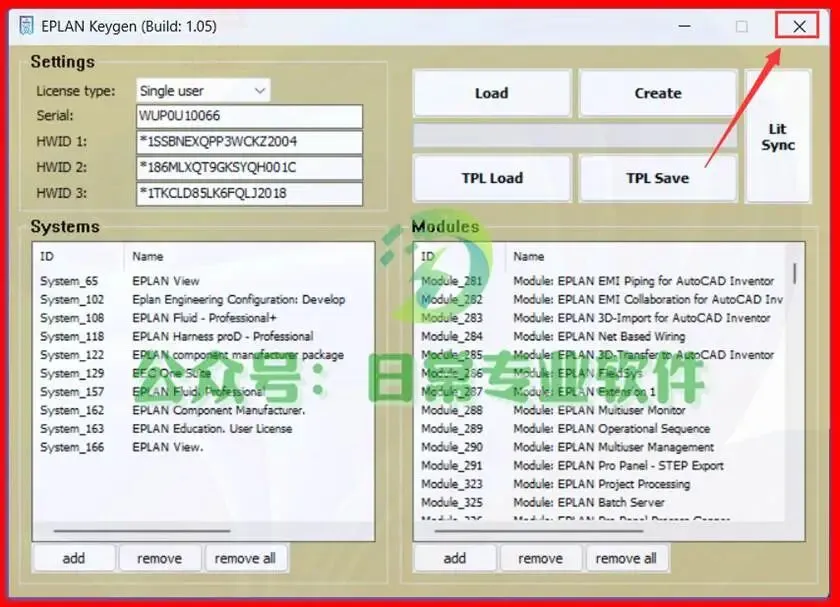This screenshot has height=607, width=840.
Task: Click the add button under Systems
Action: coord(74,558)
